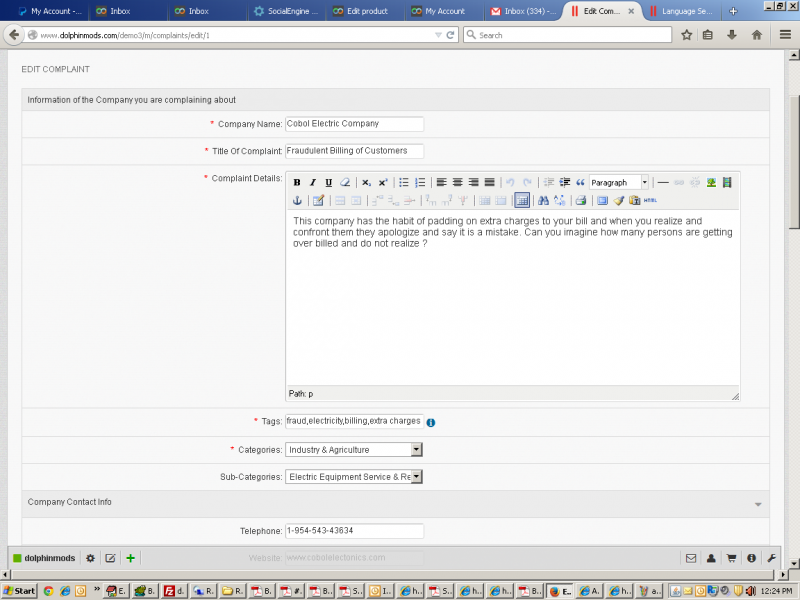
Task: Click the find binoculars icon
Action: point(543,201)
